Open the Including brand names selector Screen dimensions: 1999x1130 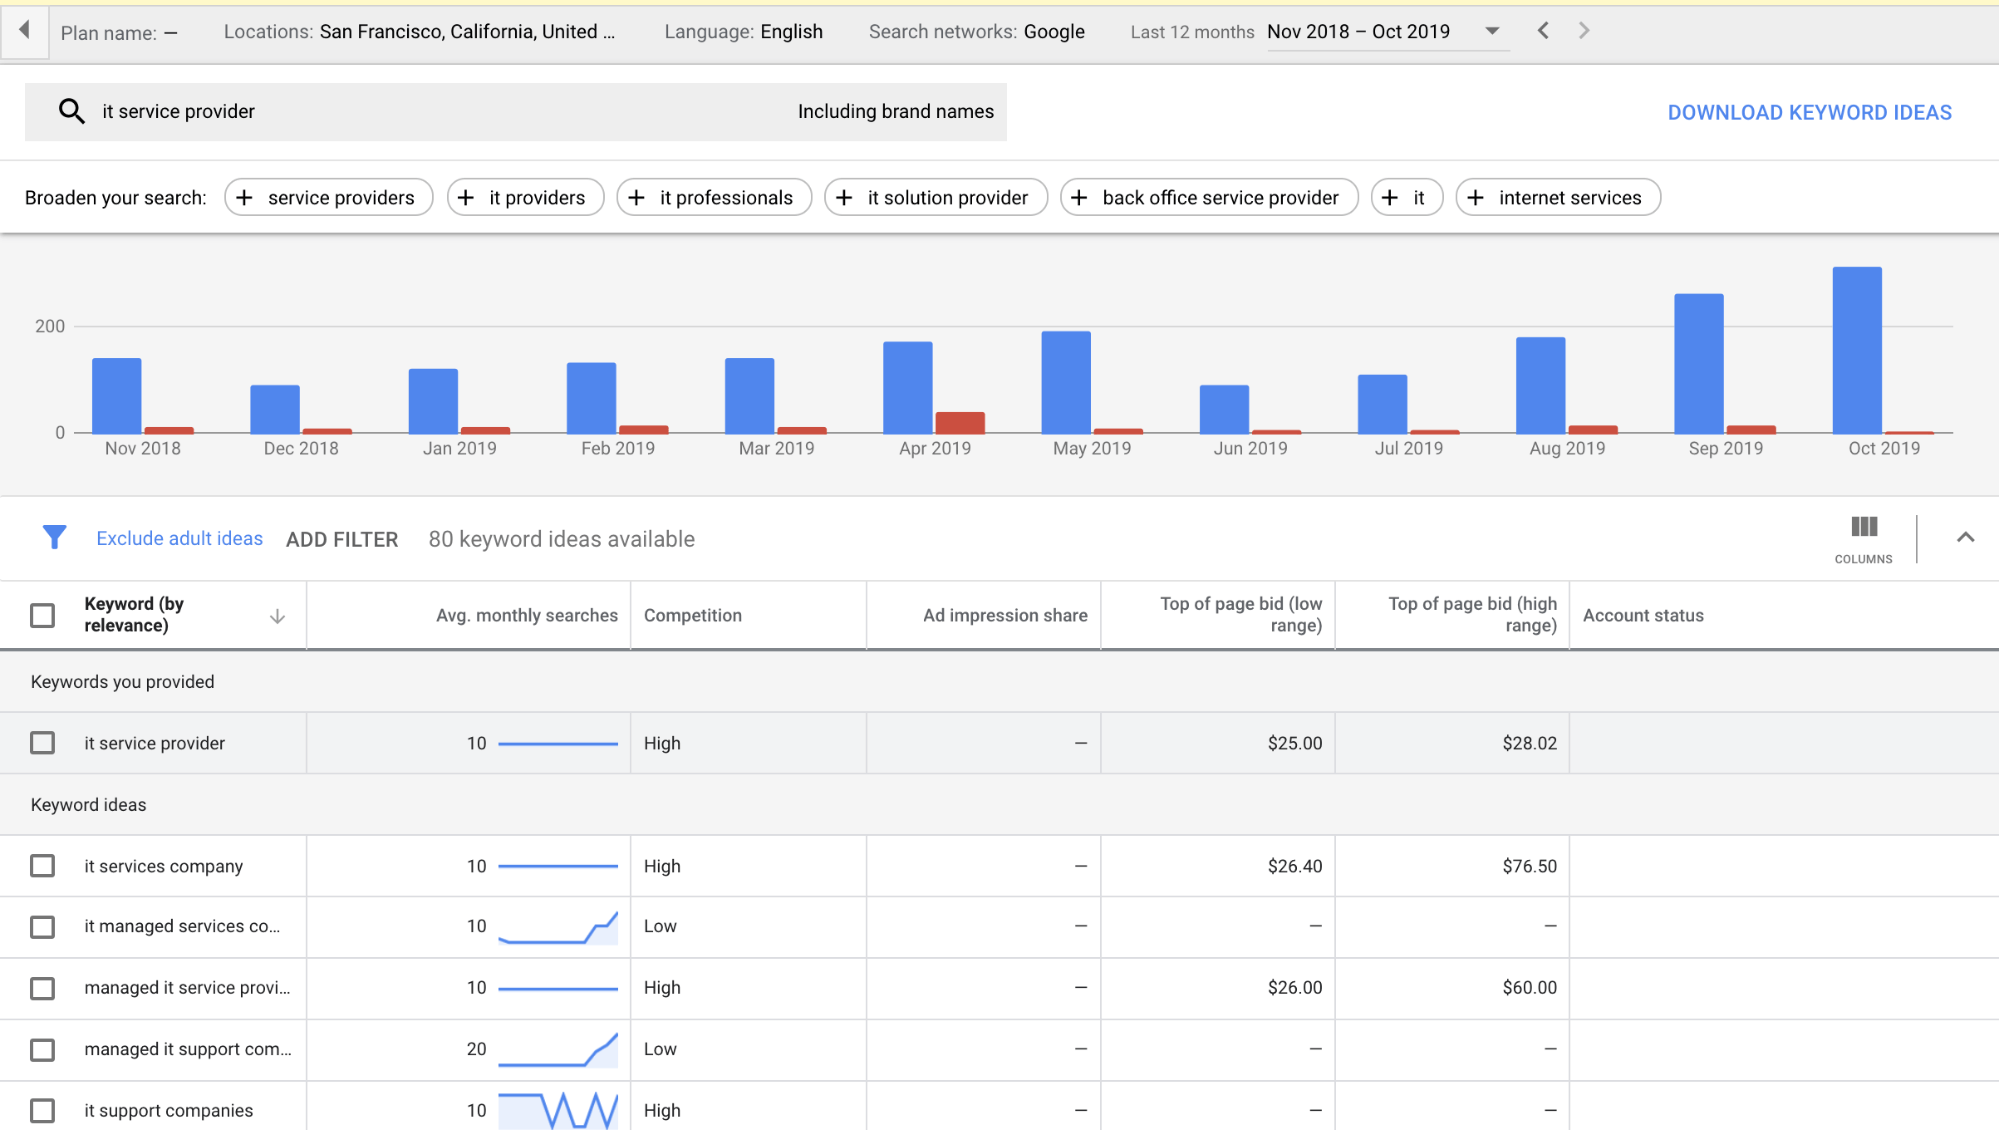click(895, 111)
